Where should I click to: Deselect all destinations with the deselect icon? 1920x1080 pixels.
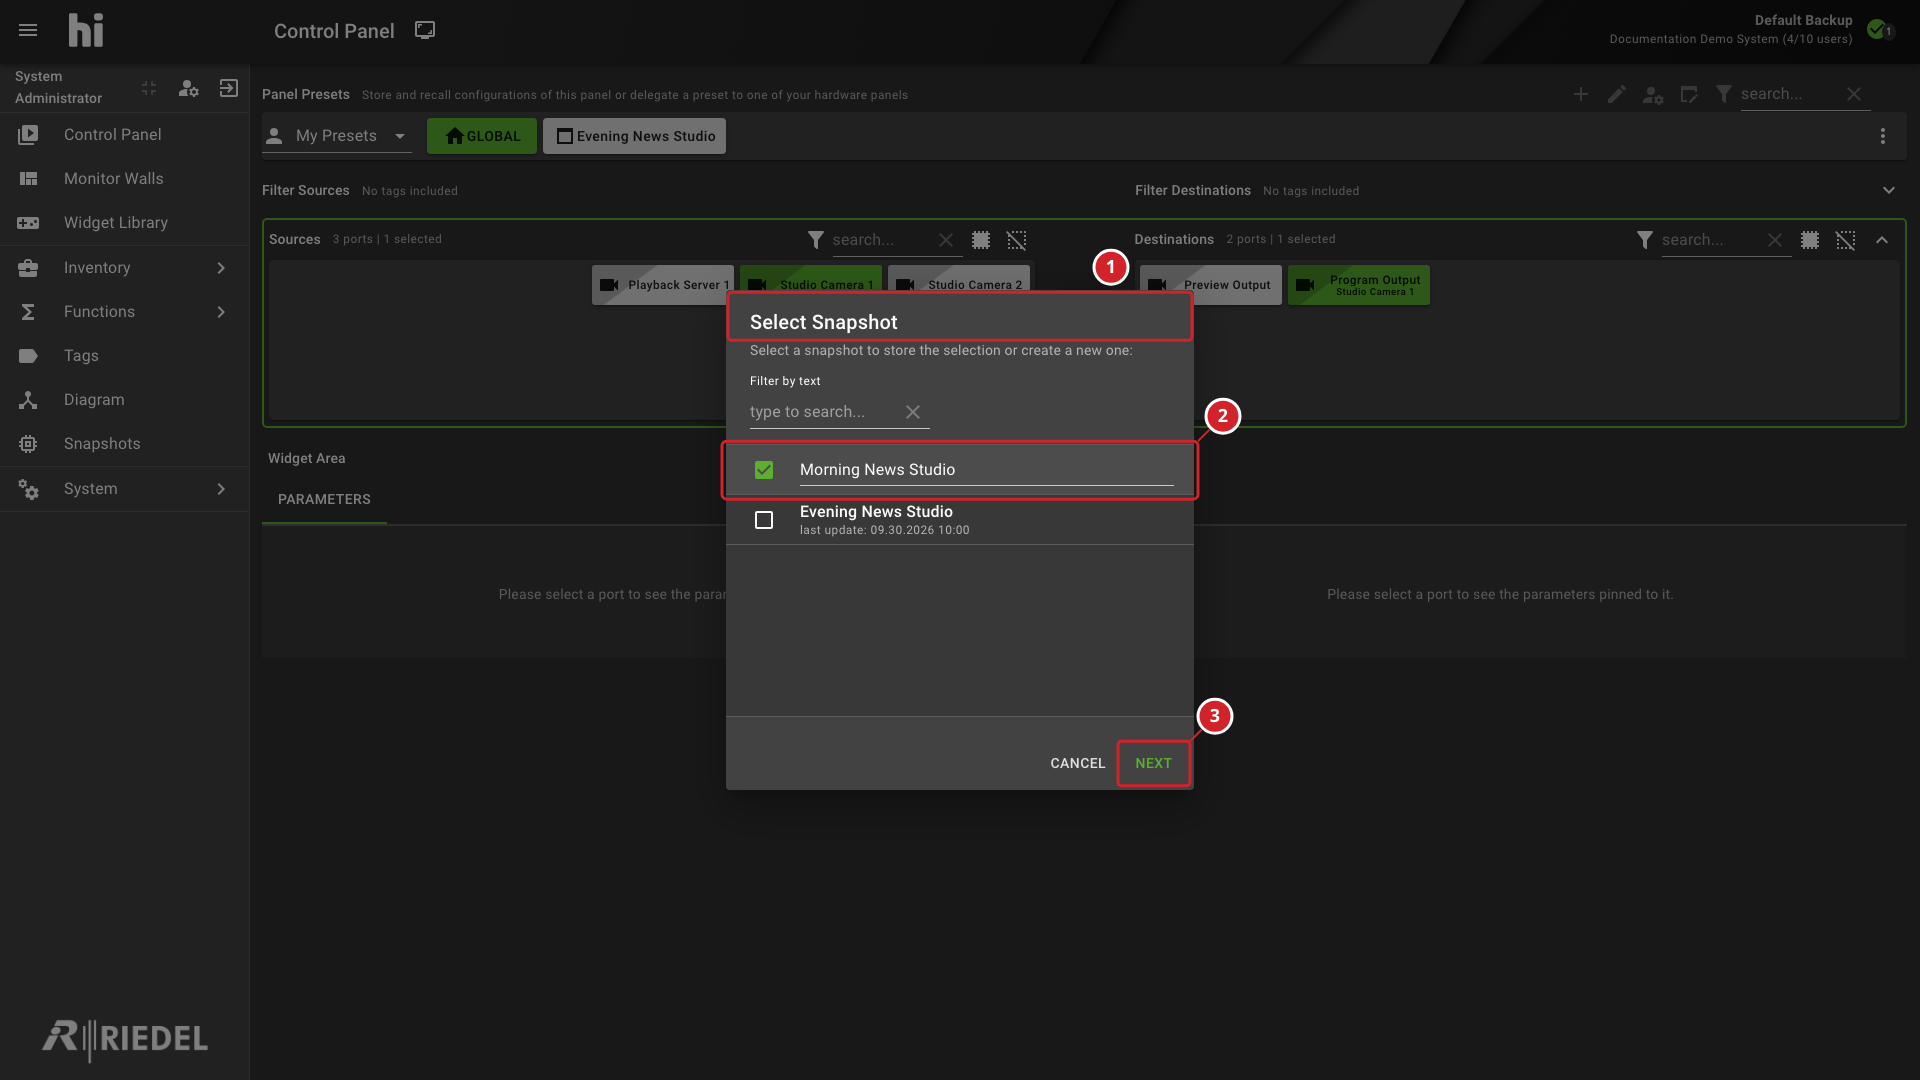point(1846,240)
